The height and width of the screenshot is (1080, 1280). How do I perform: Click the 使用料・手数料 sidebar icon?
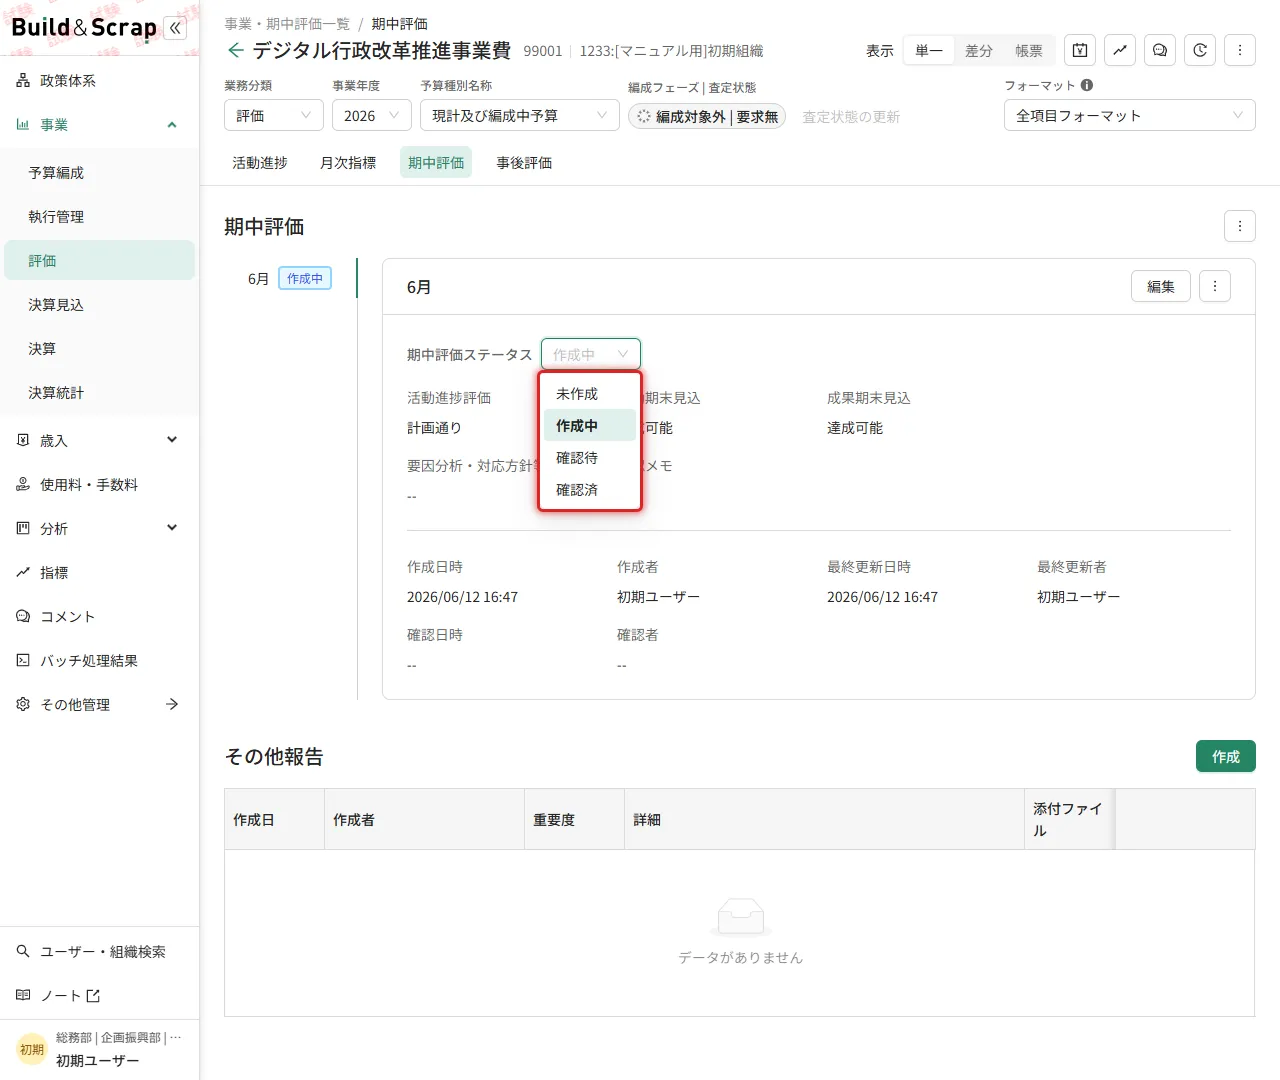23,484
